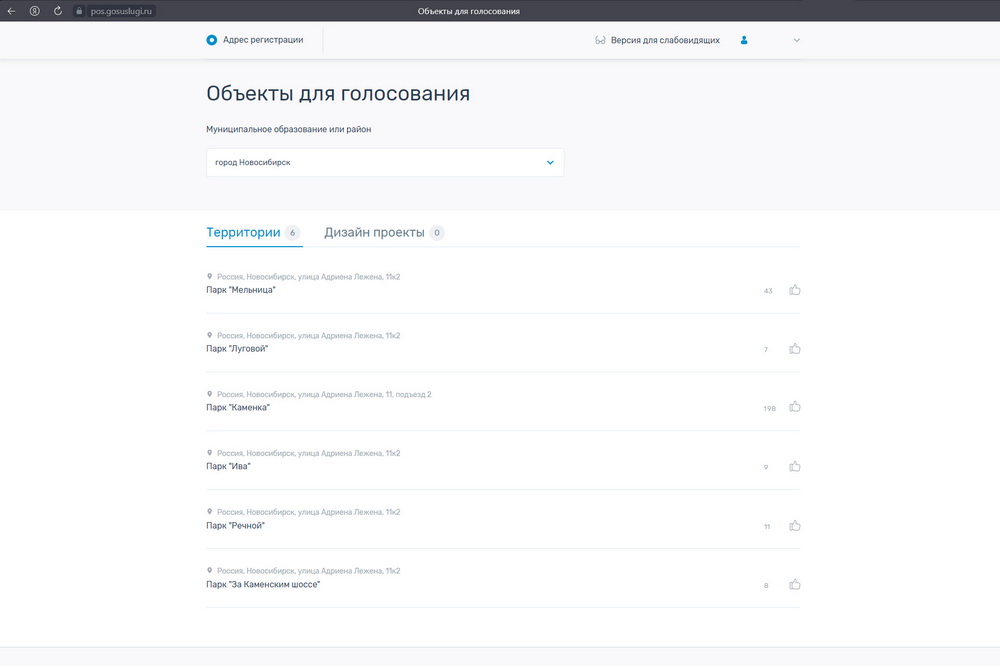Click the pos.gosuslugi.ru address bar
Image resolution: width=1000 pixels, height=666 pixels.
click(120, 11)
